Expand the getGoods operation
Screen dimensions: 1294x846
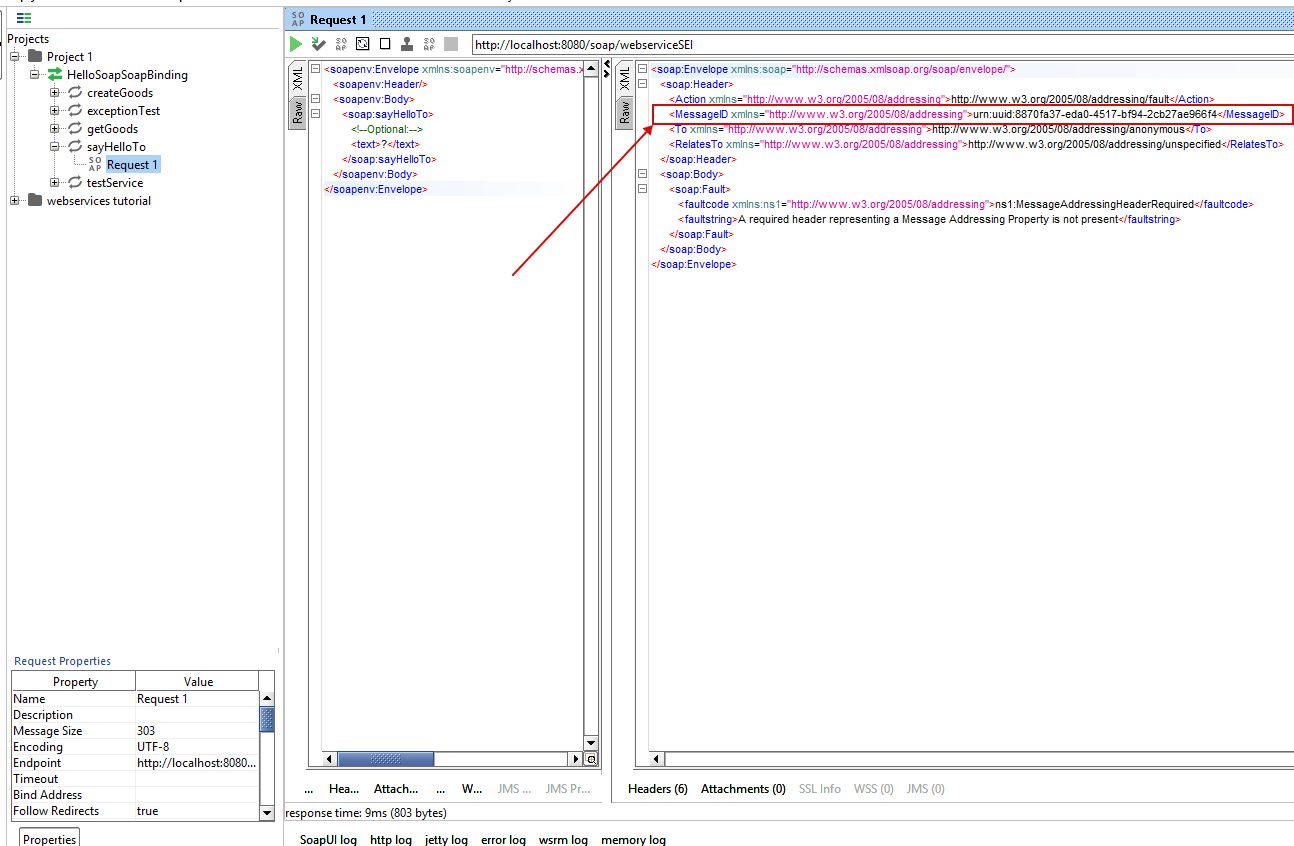click(x=55, y=128)
